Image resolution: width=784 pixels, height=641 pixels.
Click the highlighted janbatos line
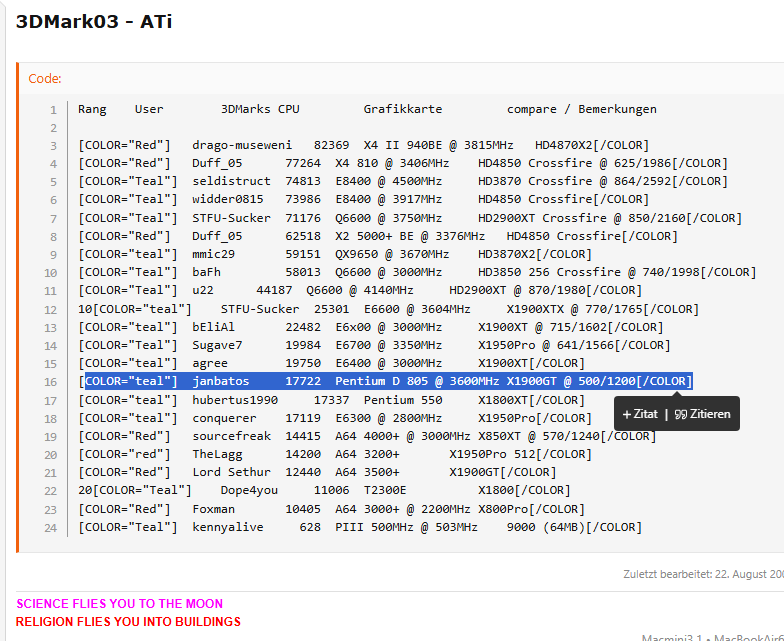(x=385, y=381)
